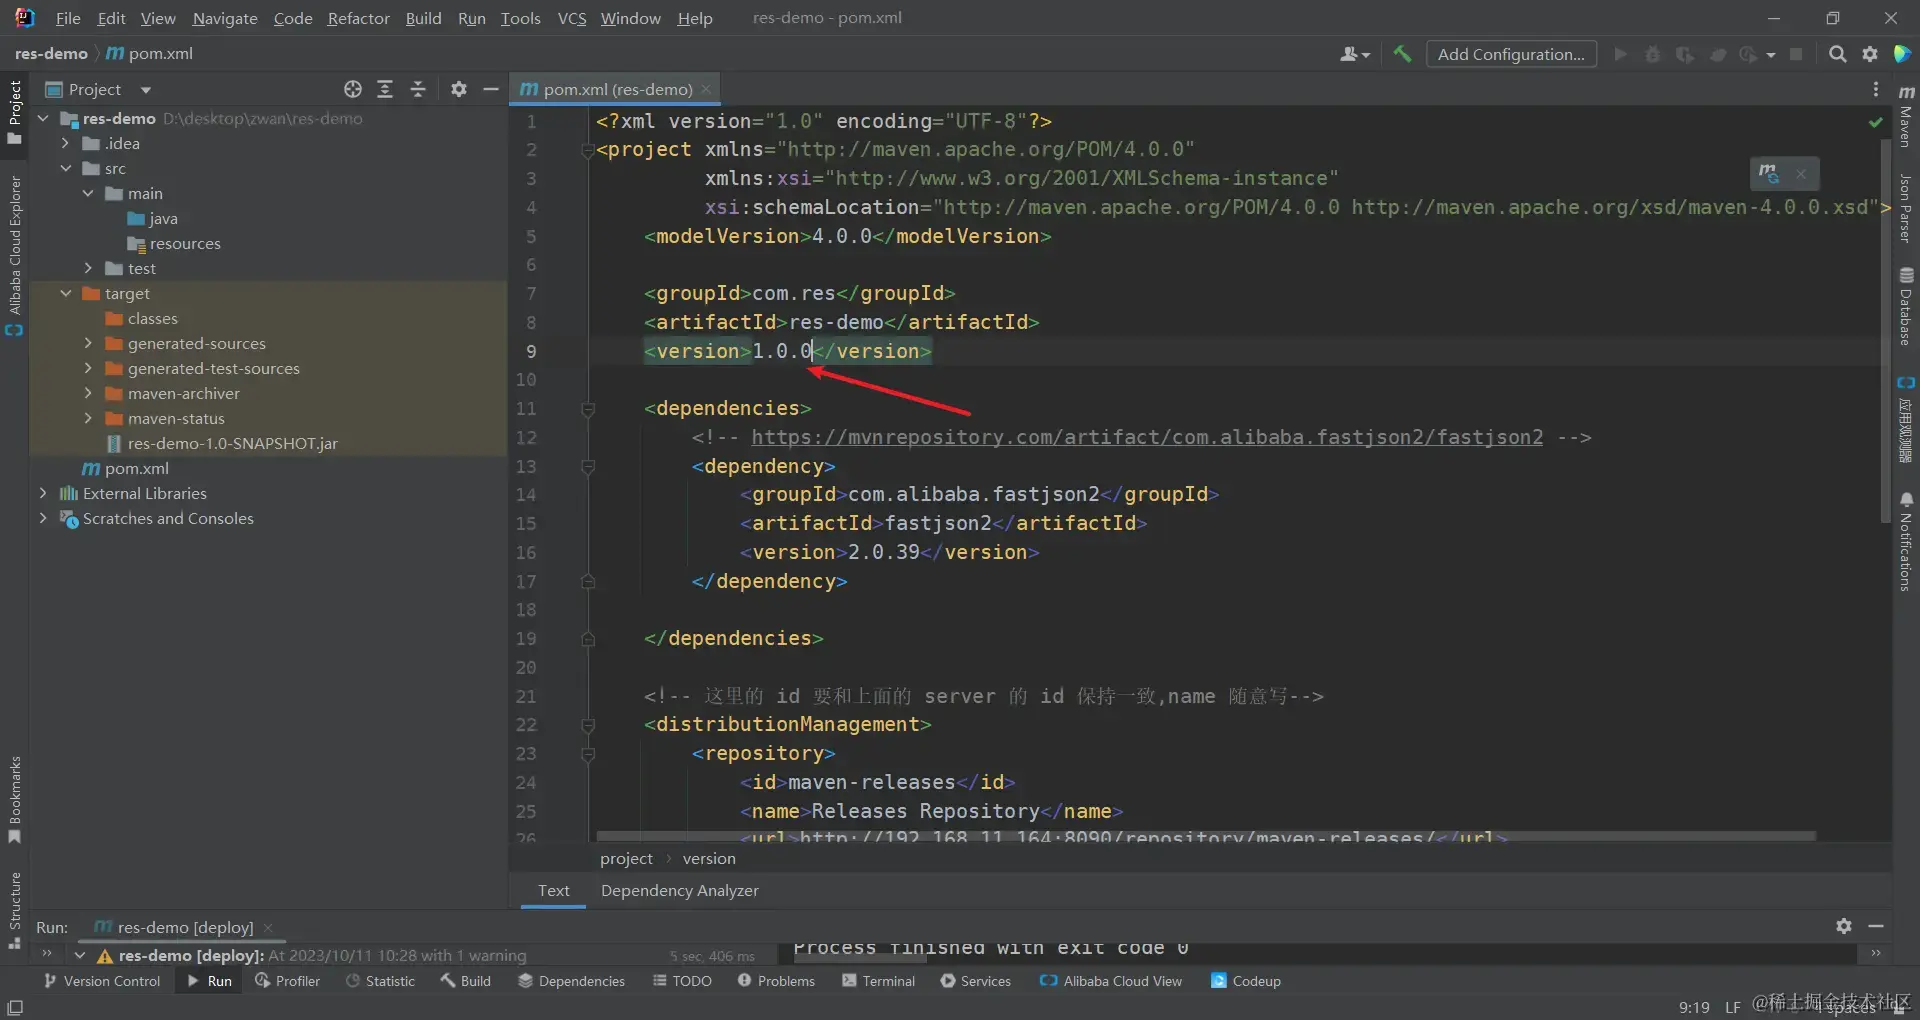Open Project panel options gear
Viewport: 1920px width, 1020px height.
click(459, 89)
